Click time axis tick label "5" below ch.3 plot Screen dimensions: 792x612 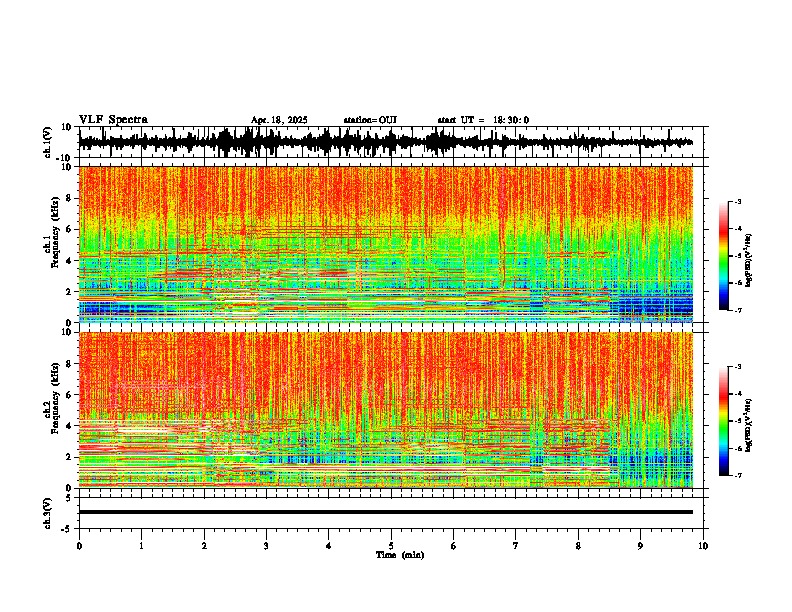[x=391, y=546]
